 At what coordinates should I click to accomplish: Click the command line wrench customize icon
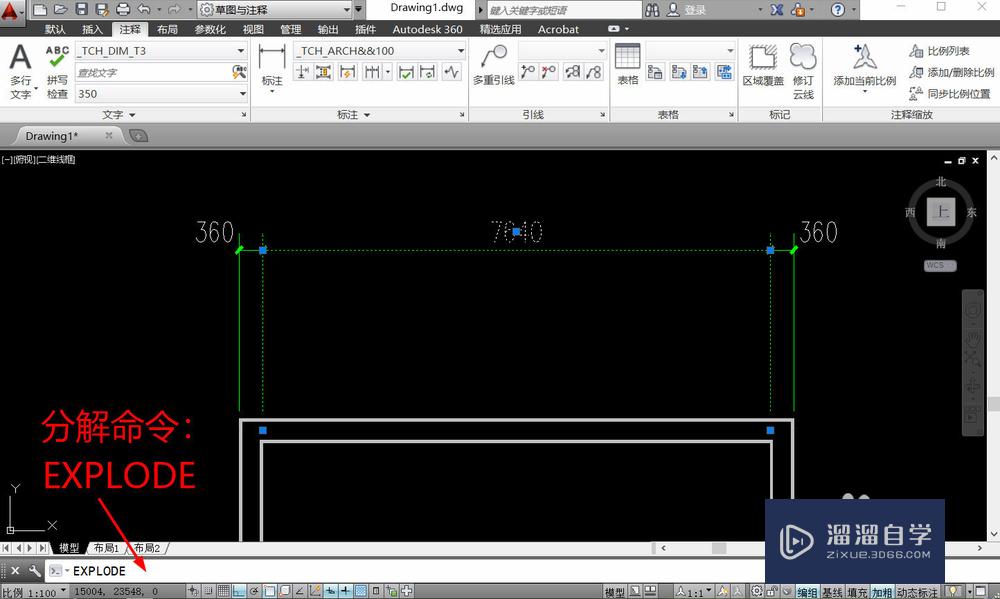34,570
